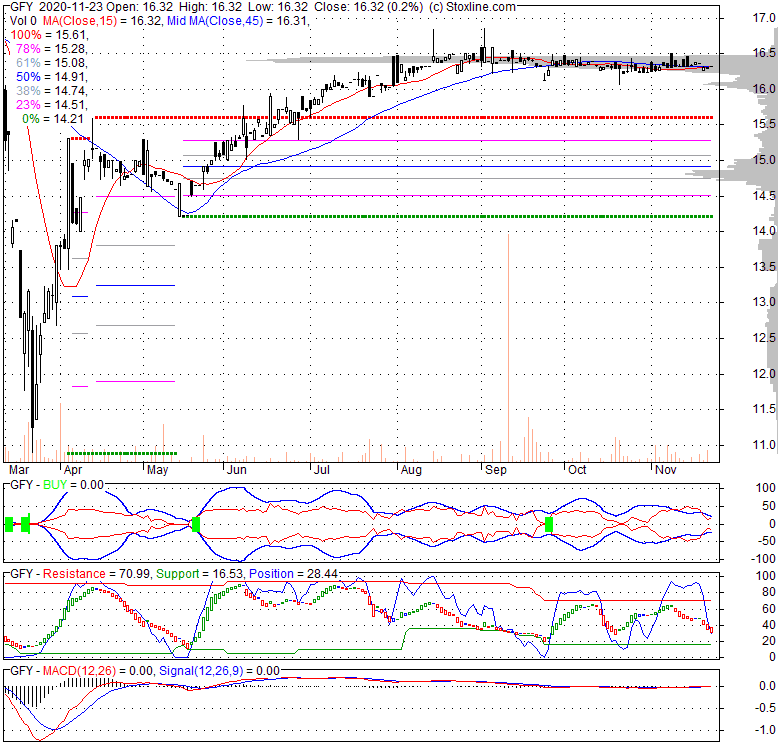Click the 50% = 14.91 Fibonacci label
The height and width of the screenshot is (745, 780).
coord(52,77)
